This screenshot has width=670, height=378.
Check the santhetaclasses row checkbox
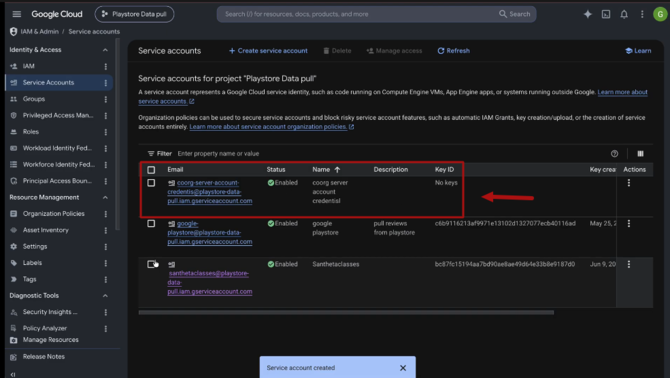click(x=151, y=264)
